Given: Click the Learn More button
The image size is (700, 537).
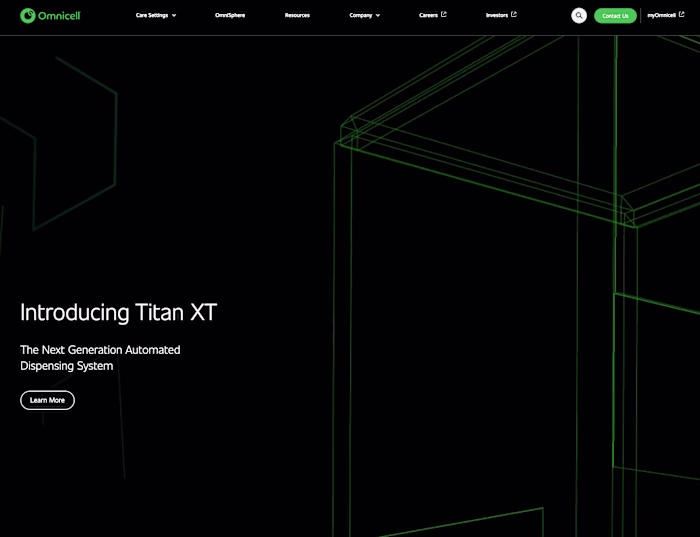Looking at the screenshot, I should coord(47,400).
